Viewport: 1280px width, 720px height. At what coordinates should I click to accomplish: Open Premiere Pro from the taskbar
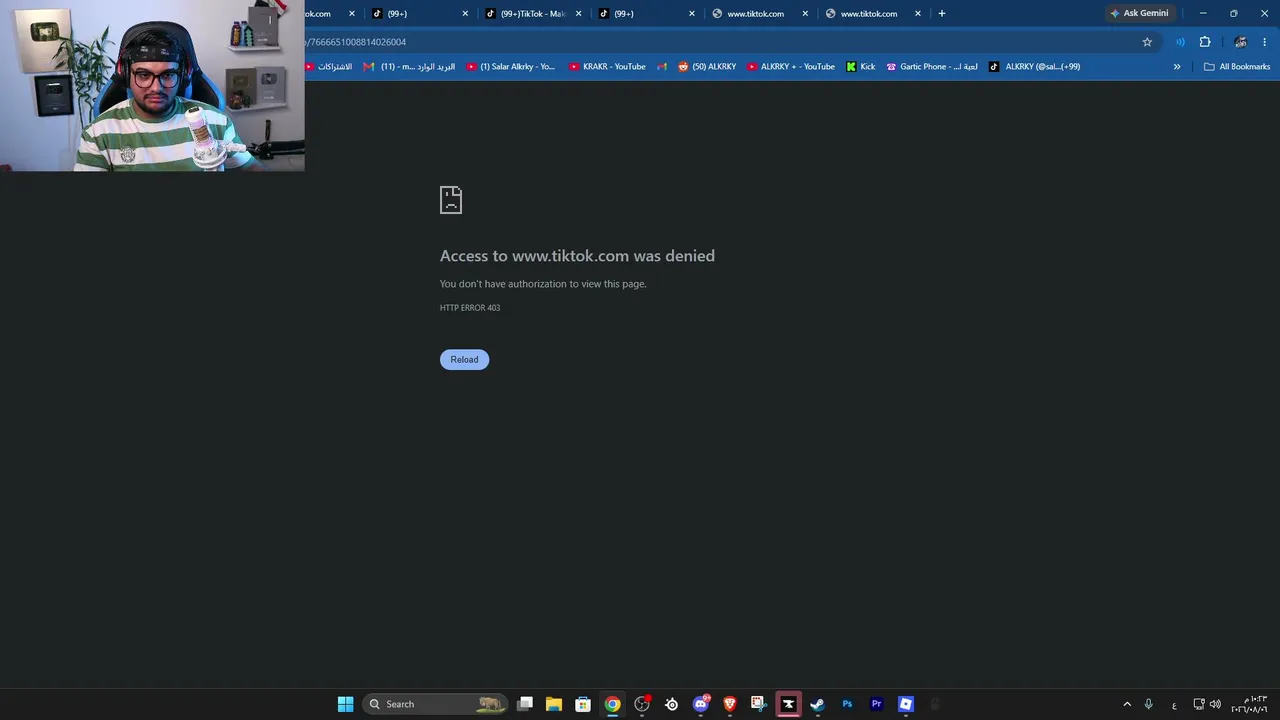(x=876, y=704)
